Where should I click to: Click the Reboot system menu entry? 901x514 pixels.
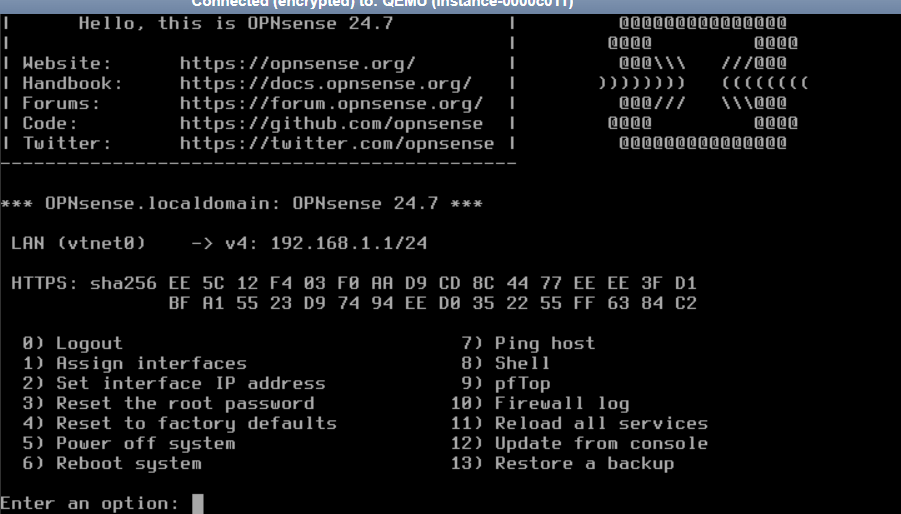point(128,463)
